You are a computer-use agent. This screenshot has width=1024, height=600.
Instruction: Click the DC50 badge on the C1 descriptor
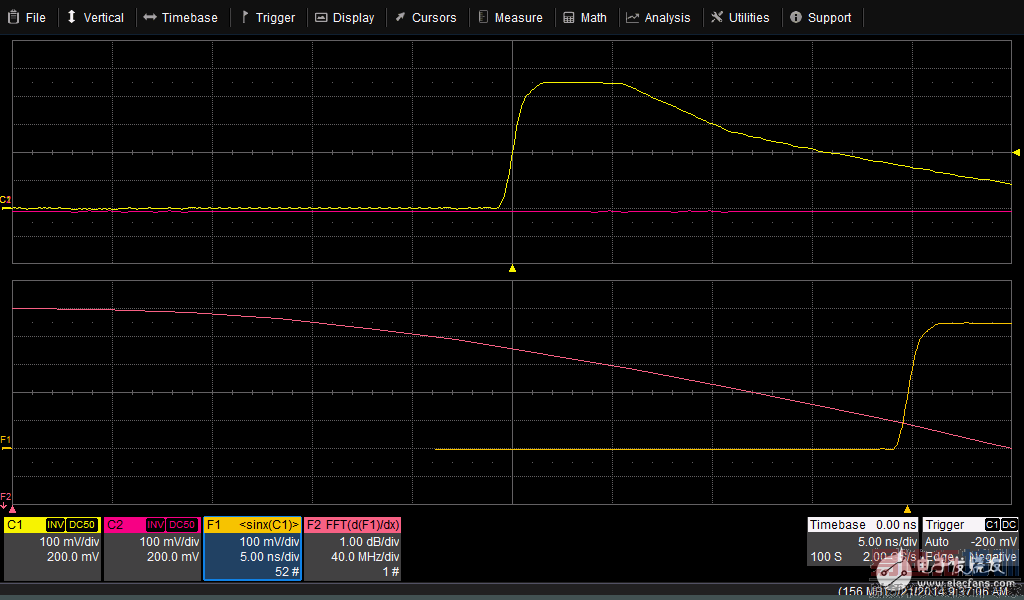click(x=82, y=525)
